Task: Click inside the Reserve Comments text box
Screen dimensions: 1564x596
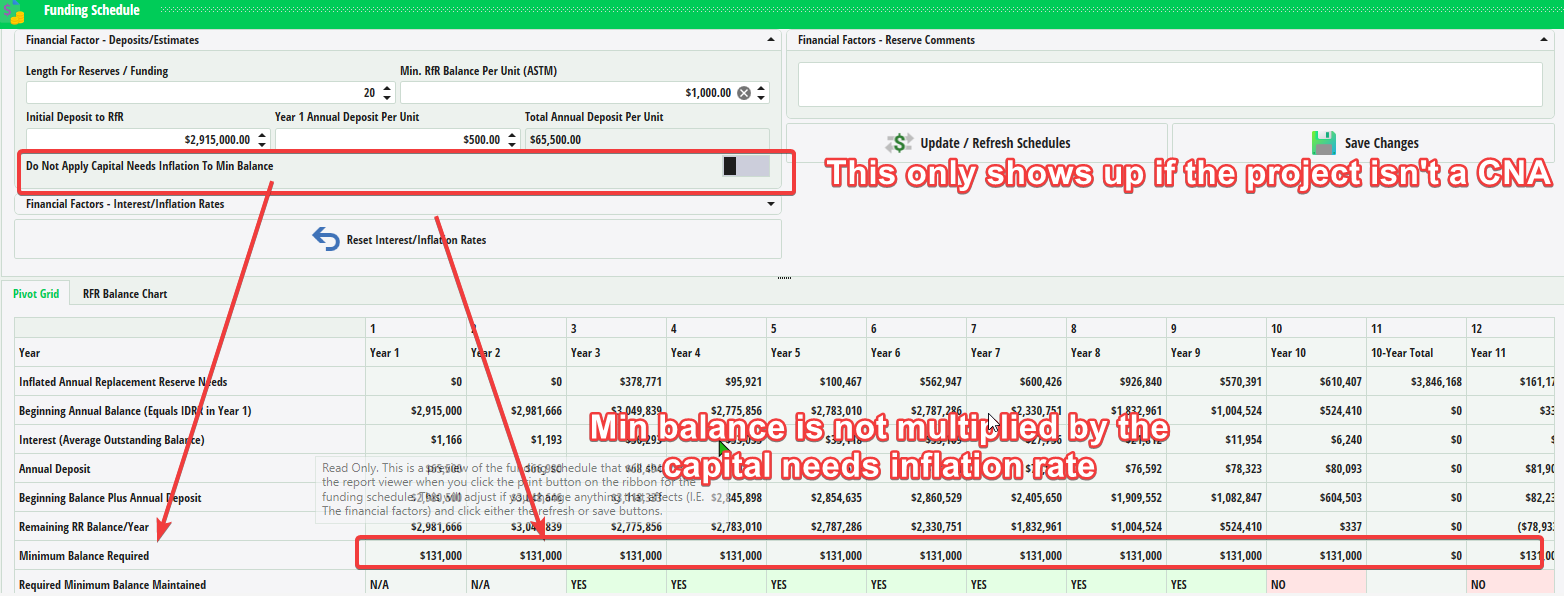Action: click(x=1169, y=84)
